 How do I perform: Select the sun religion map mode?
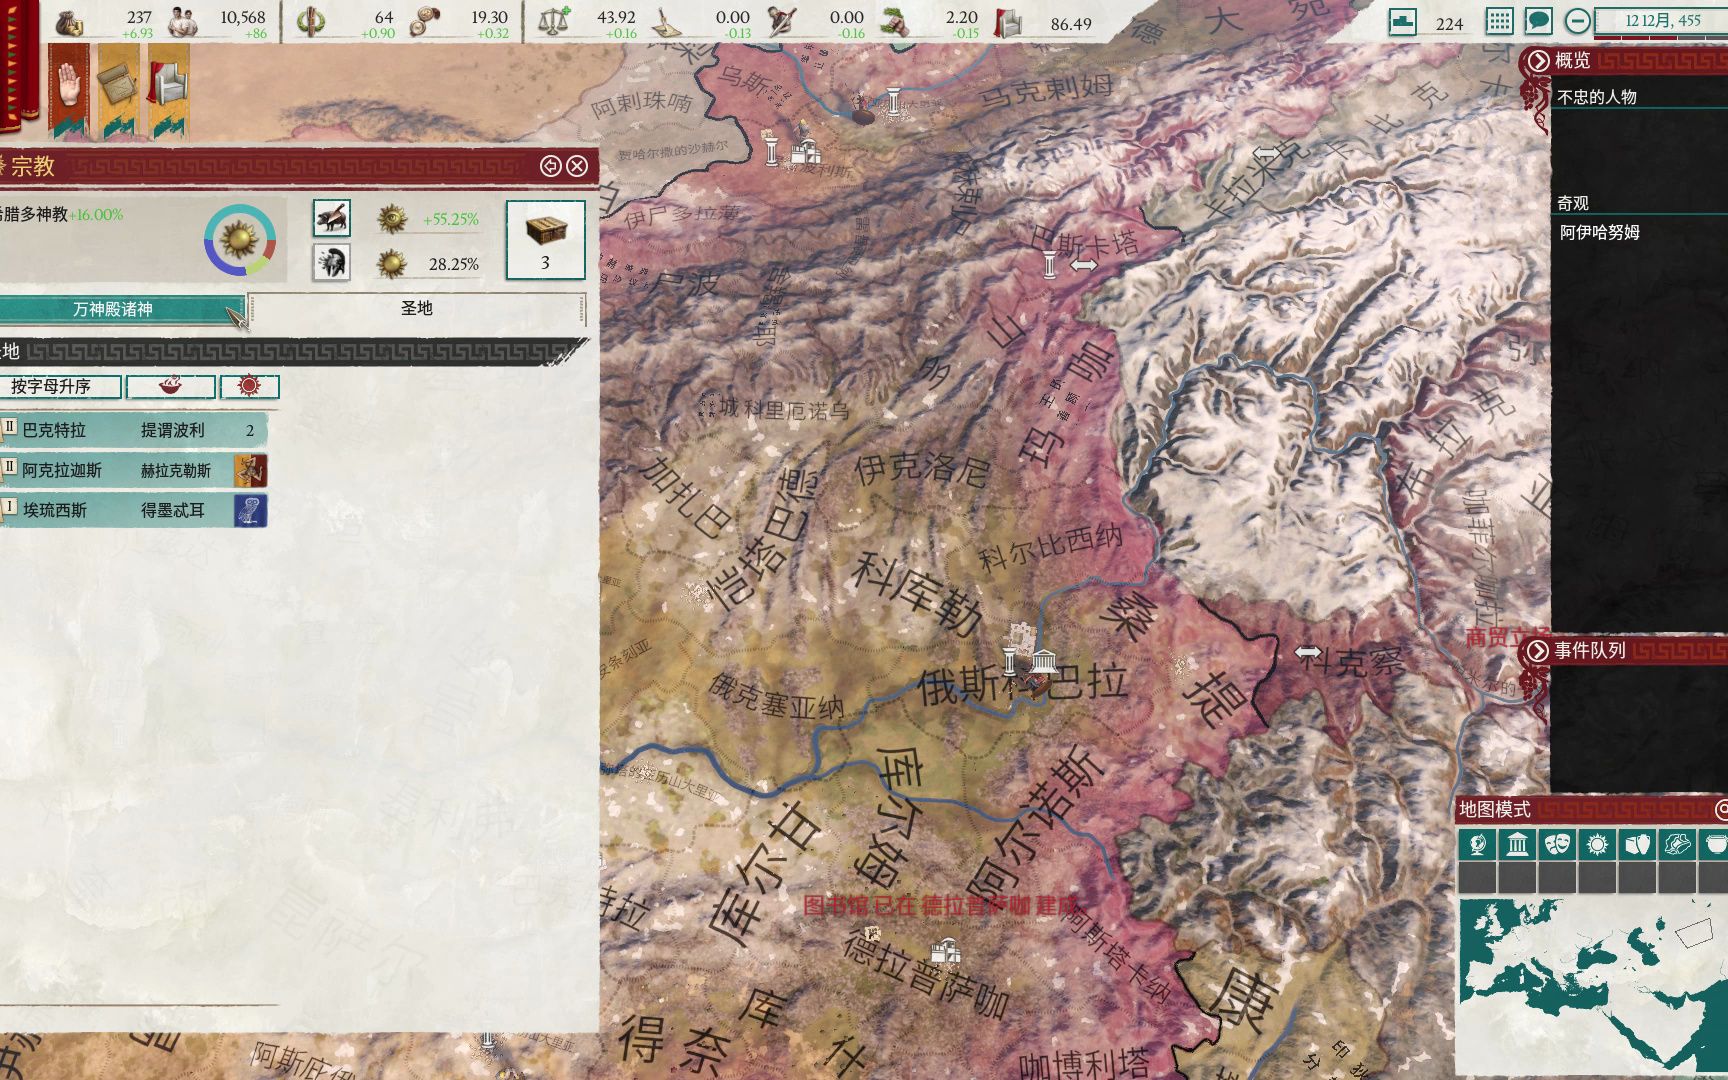click(x=1597, y=845)
